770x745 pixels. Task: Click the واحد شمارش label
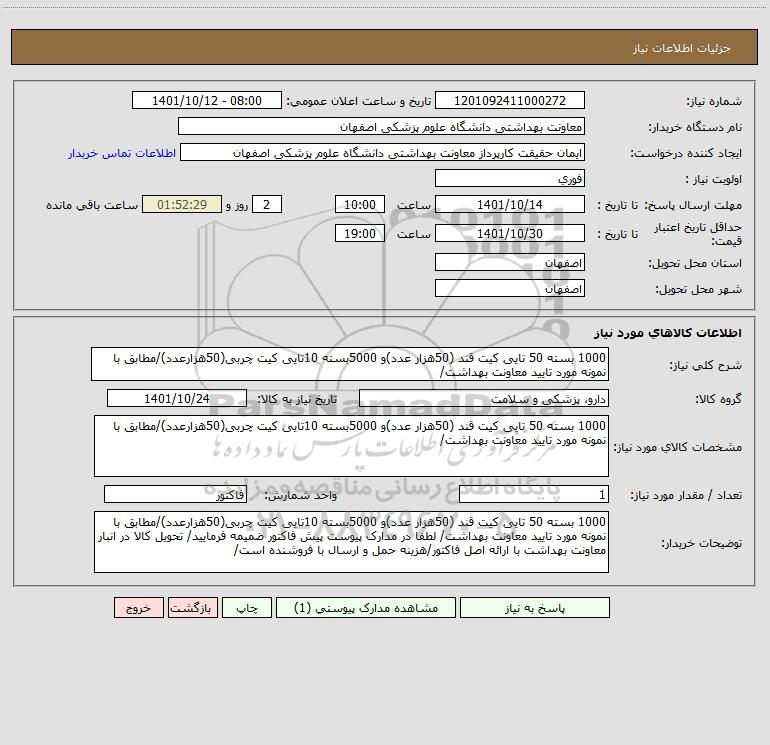click(x=301, y=496)
